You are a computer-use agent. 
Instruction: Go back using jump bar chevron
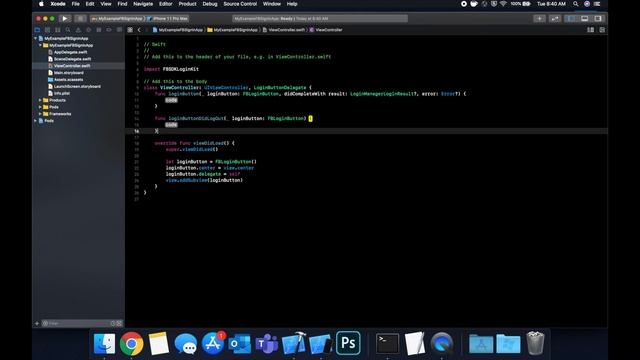point(139,30)
